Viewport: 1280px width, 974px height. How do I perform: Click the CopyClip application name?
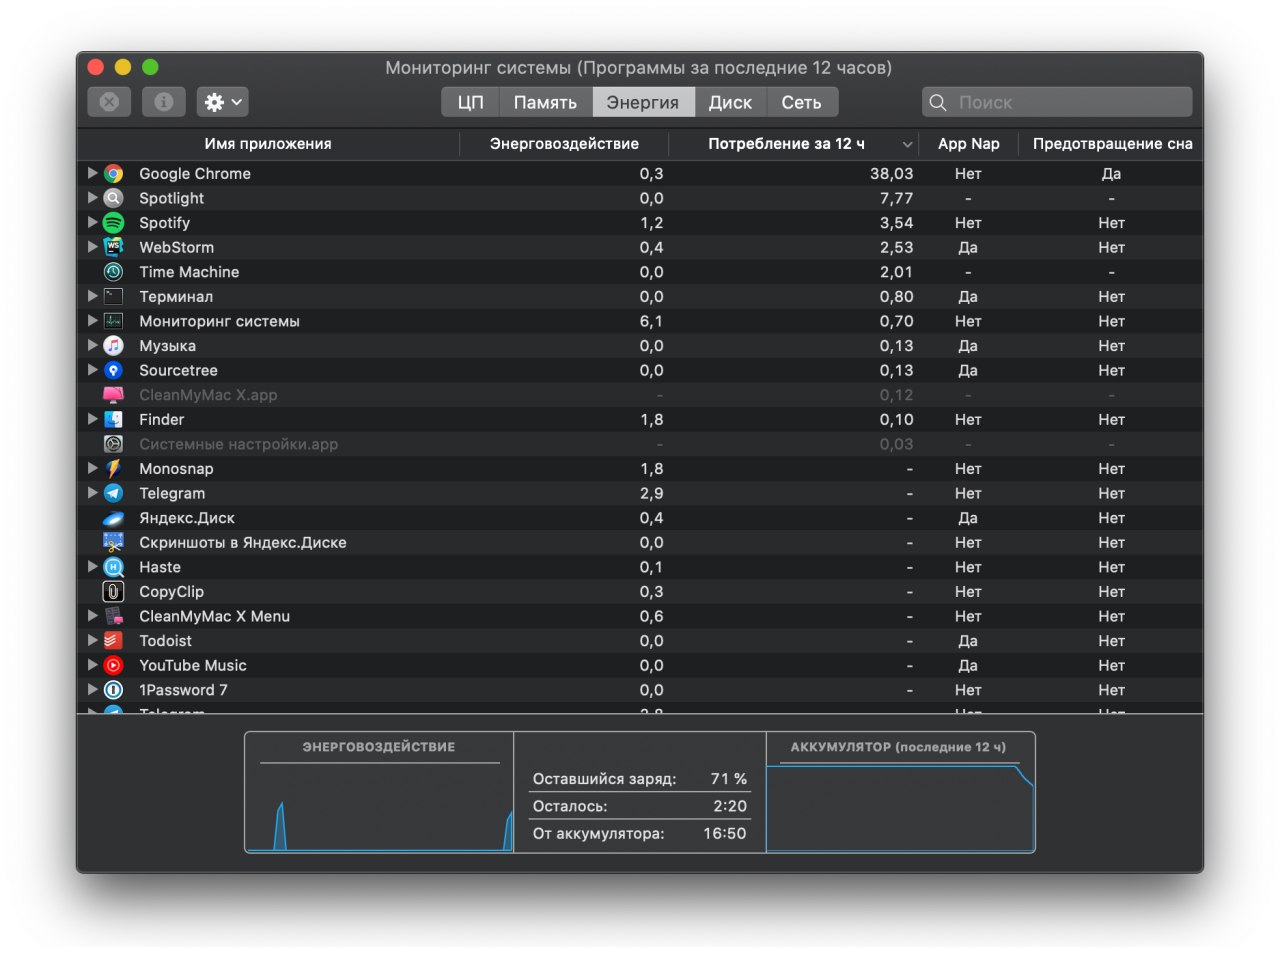pos(171,591)
